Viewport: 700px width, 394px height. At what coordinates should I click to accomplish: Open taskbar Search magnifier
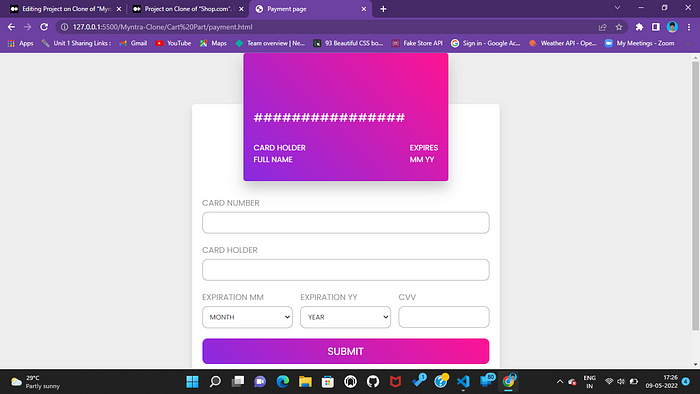pos(215,382)
